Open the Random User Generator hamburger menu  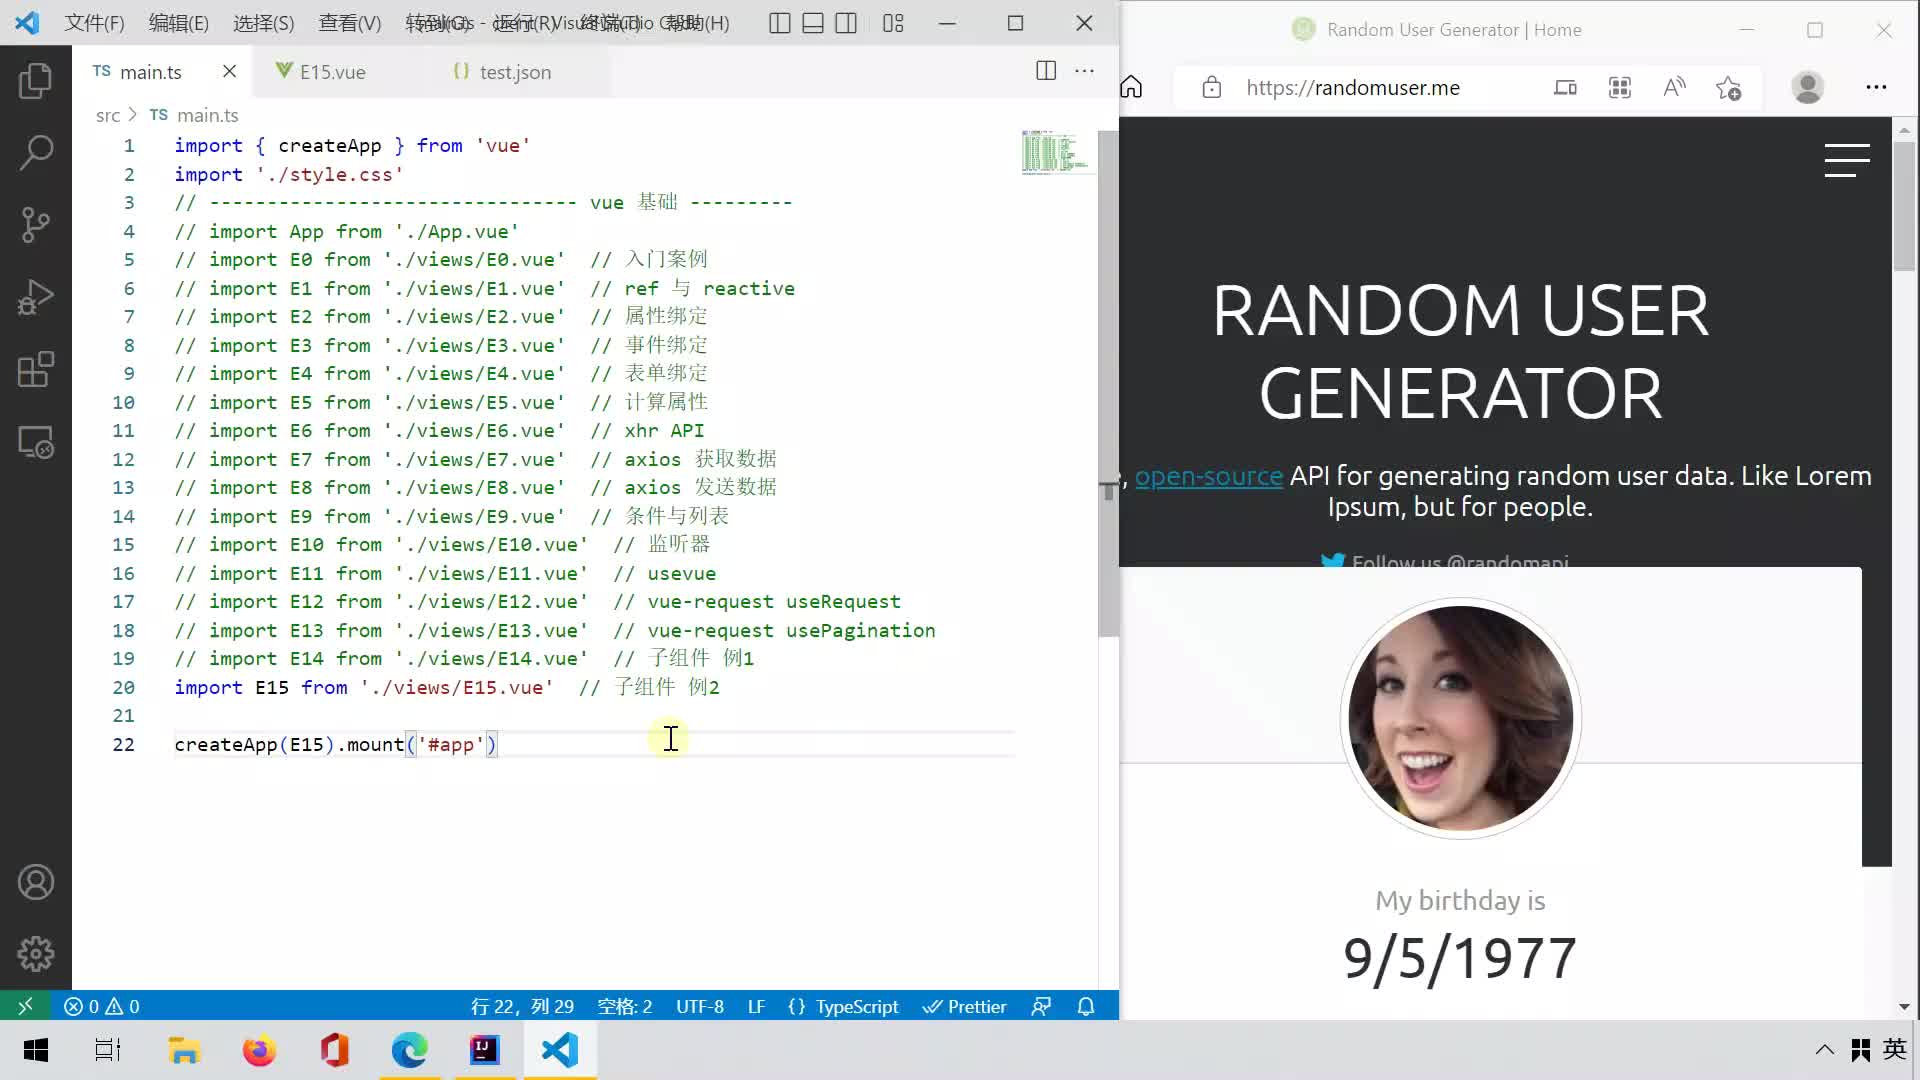pos(1847,160)
